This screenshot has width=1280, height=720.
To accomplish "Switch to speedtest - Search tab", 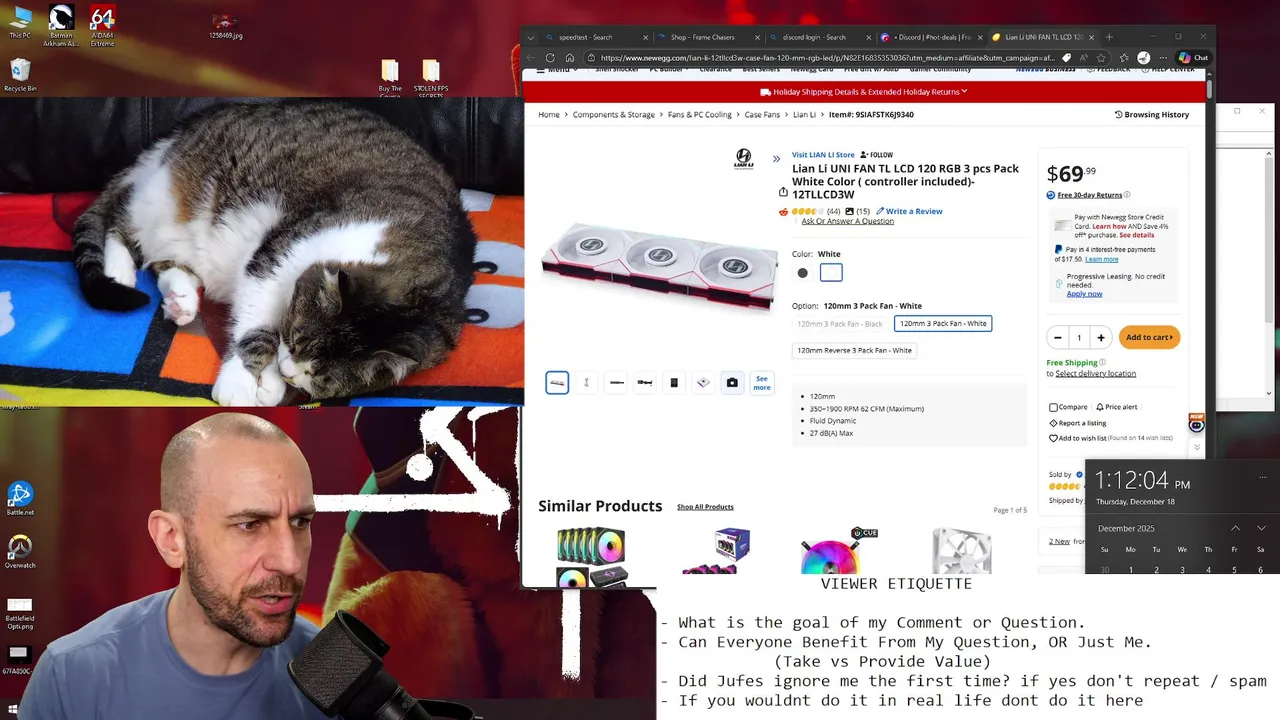I will coord(595,37).
